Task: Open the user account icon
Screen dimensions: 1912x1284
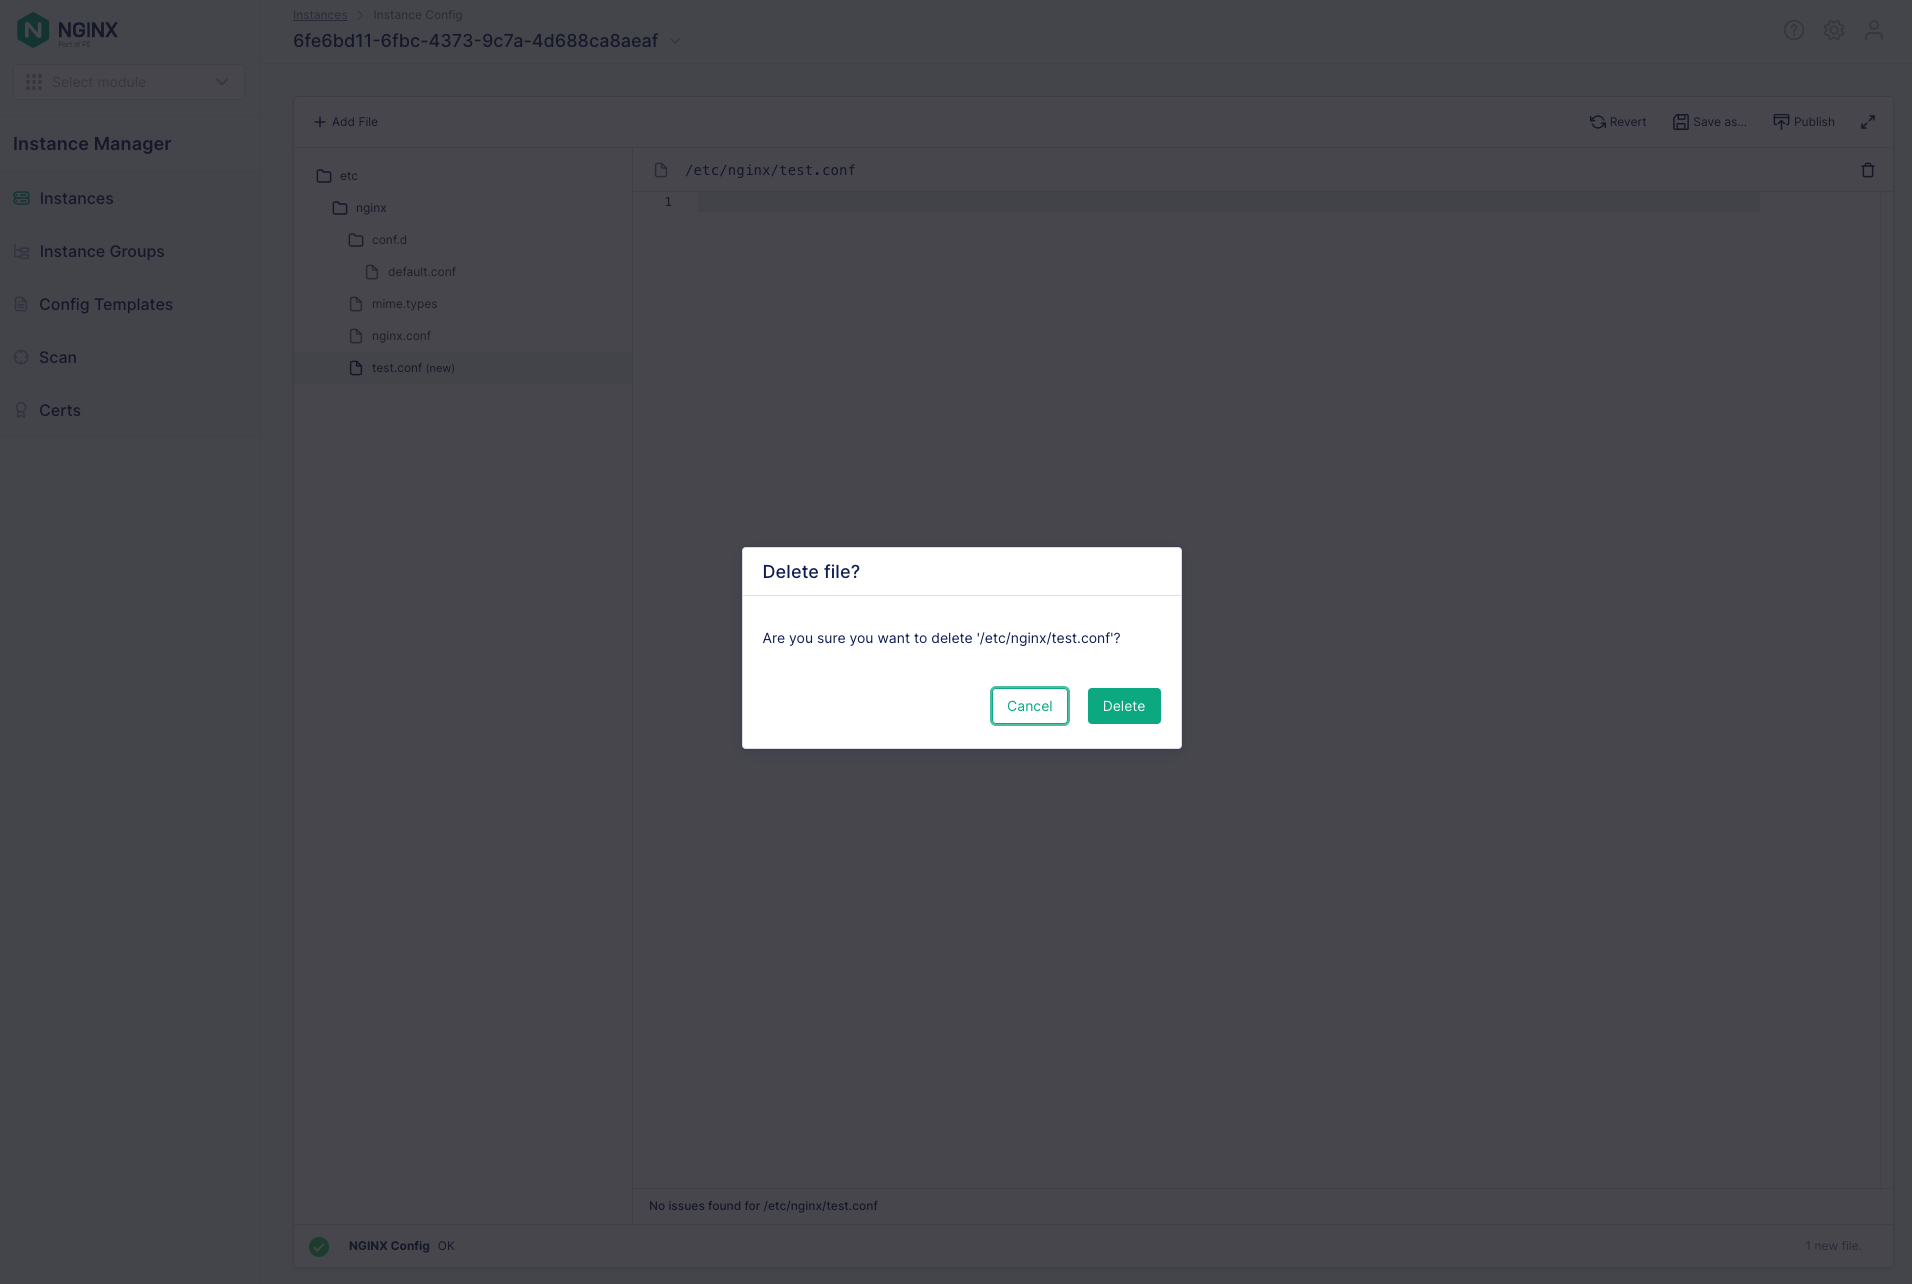Action: click(1874, 30)
